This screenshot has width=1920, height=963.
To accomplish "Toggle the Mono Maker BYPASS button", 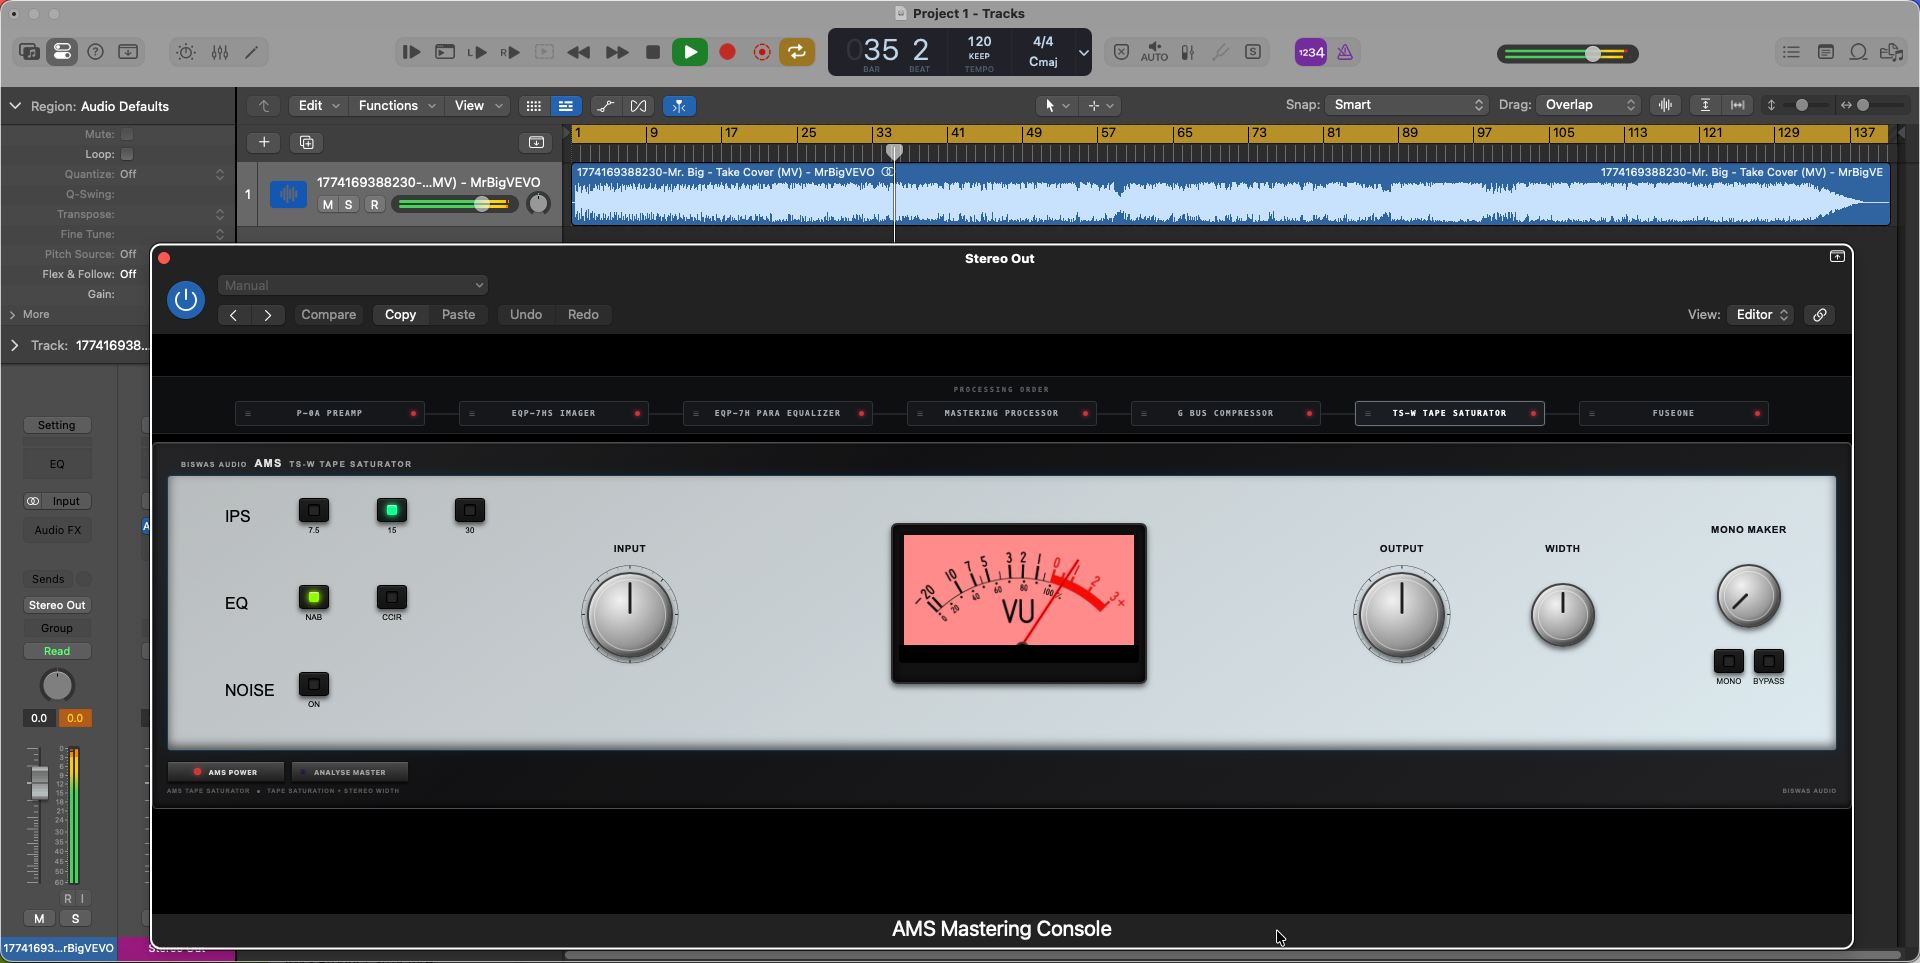I will point(1769,661).
